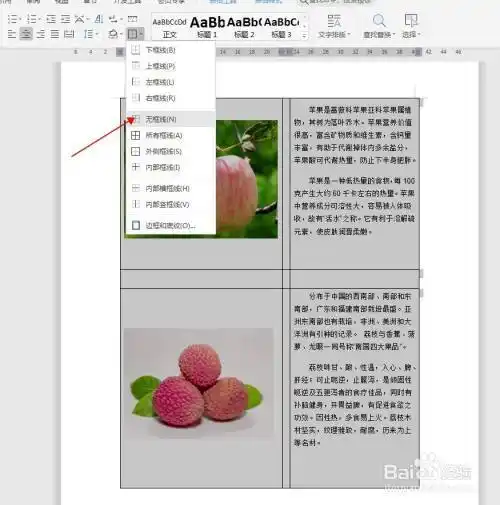Viewport: 500px width, 505px height.
Task: Open the bullet list dropdown arrow
Action: [x=20, y=19]
